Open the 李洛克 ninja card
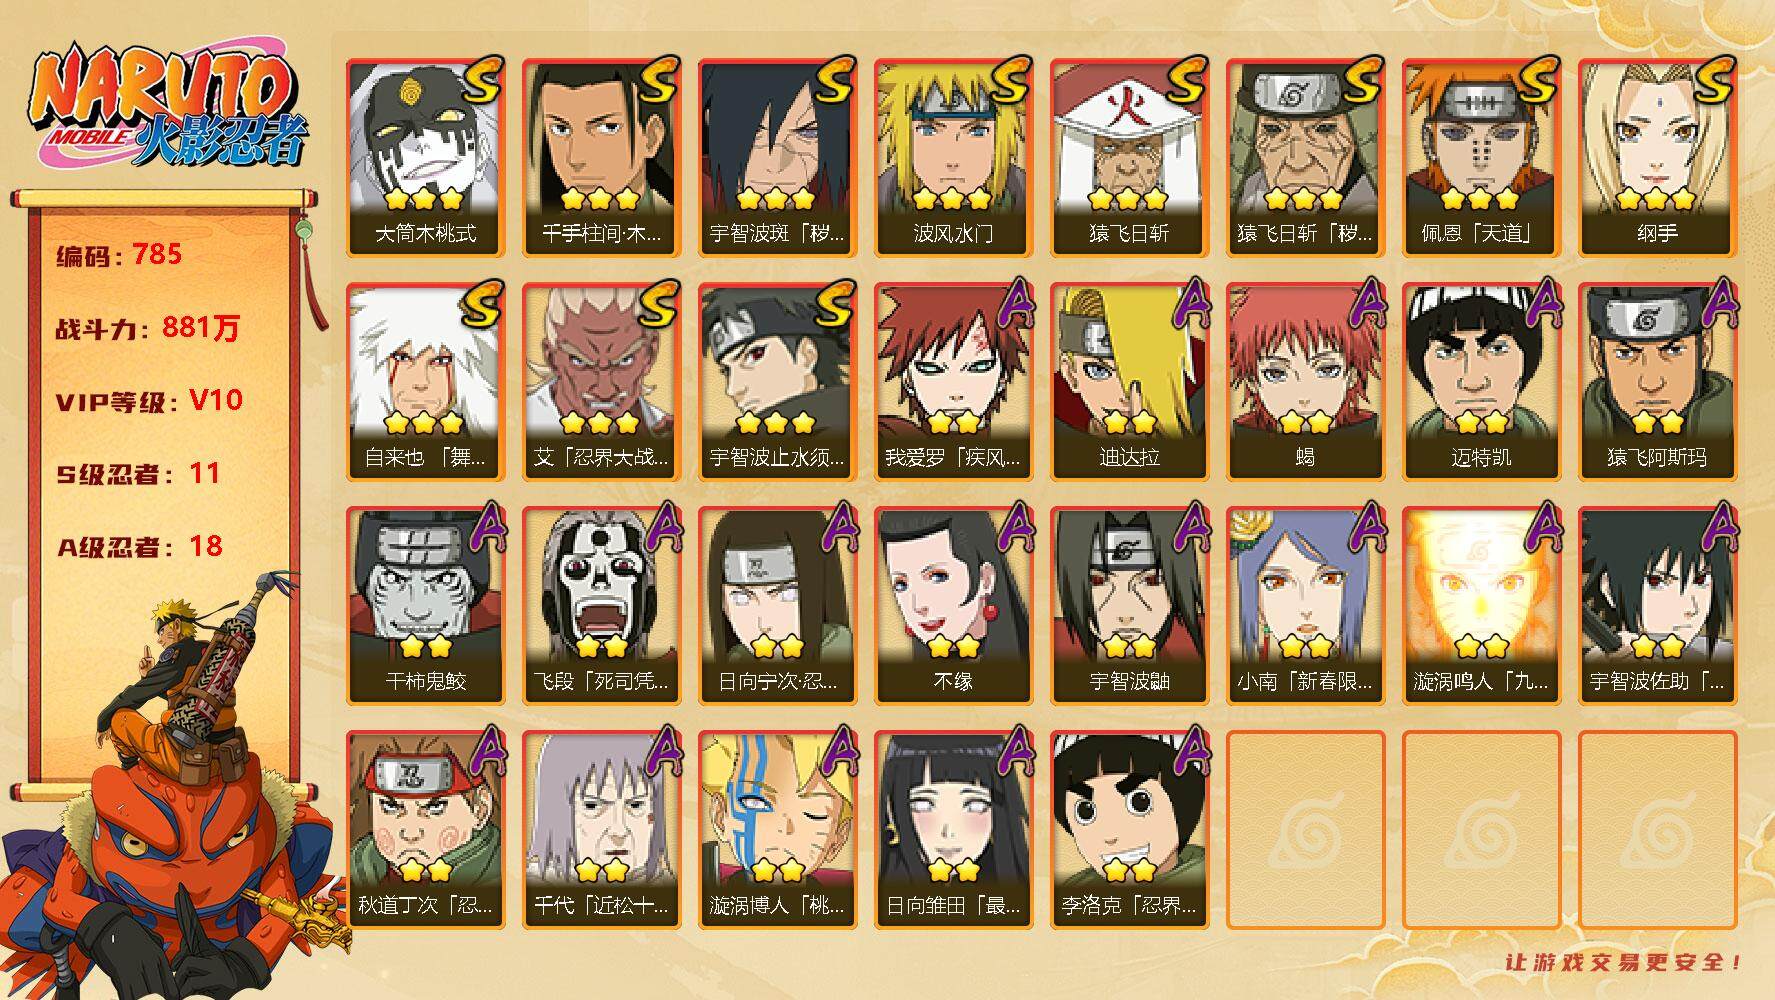 1129,830
